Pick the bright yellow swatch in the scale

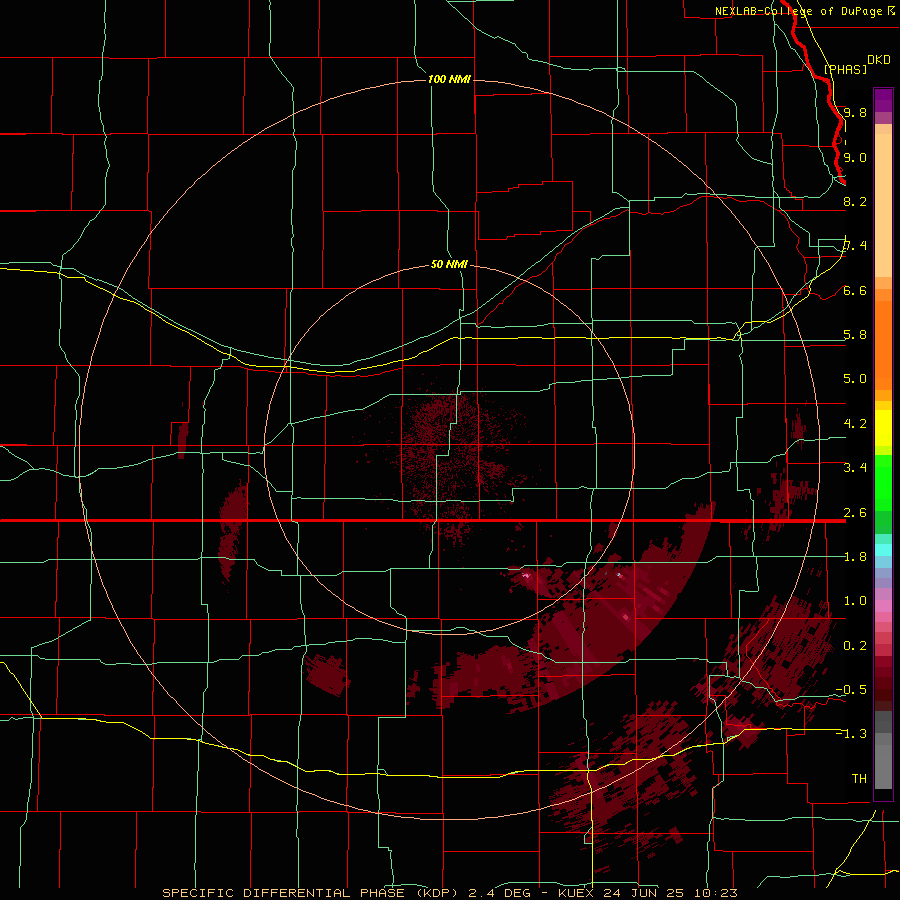[x=883, y=428]
